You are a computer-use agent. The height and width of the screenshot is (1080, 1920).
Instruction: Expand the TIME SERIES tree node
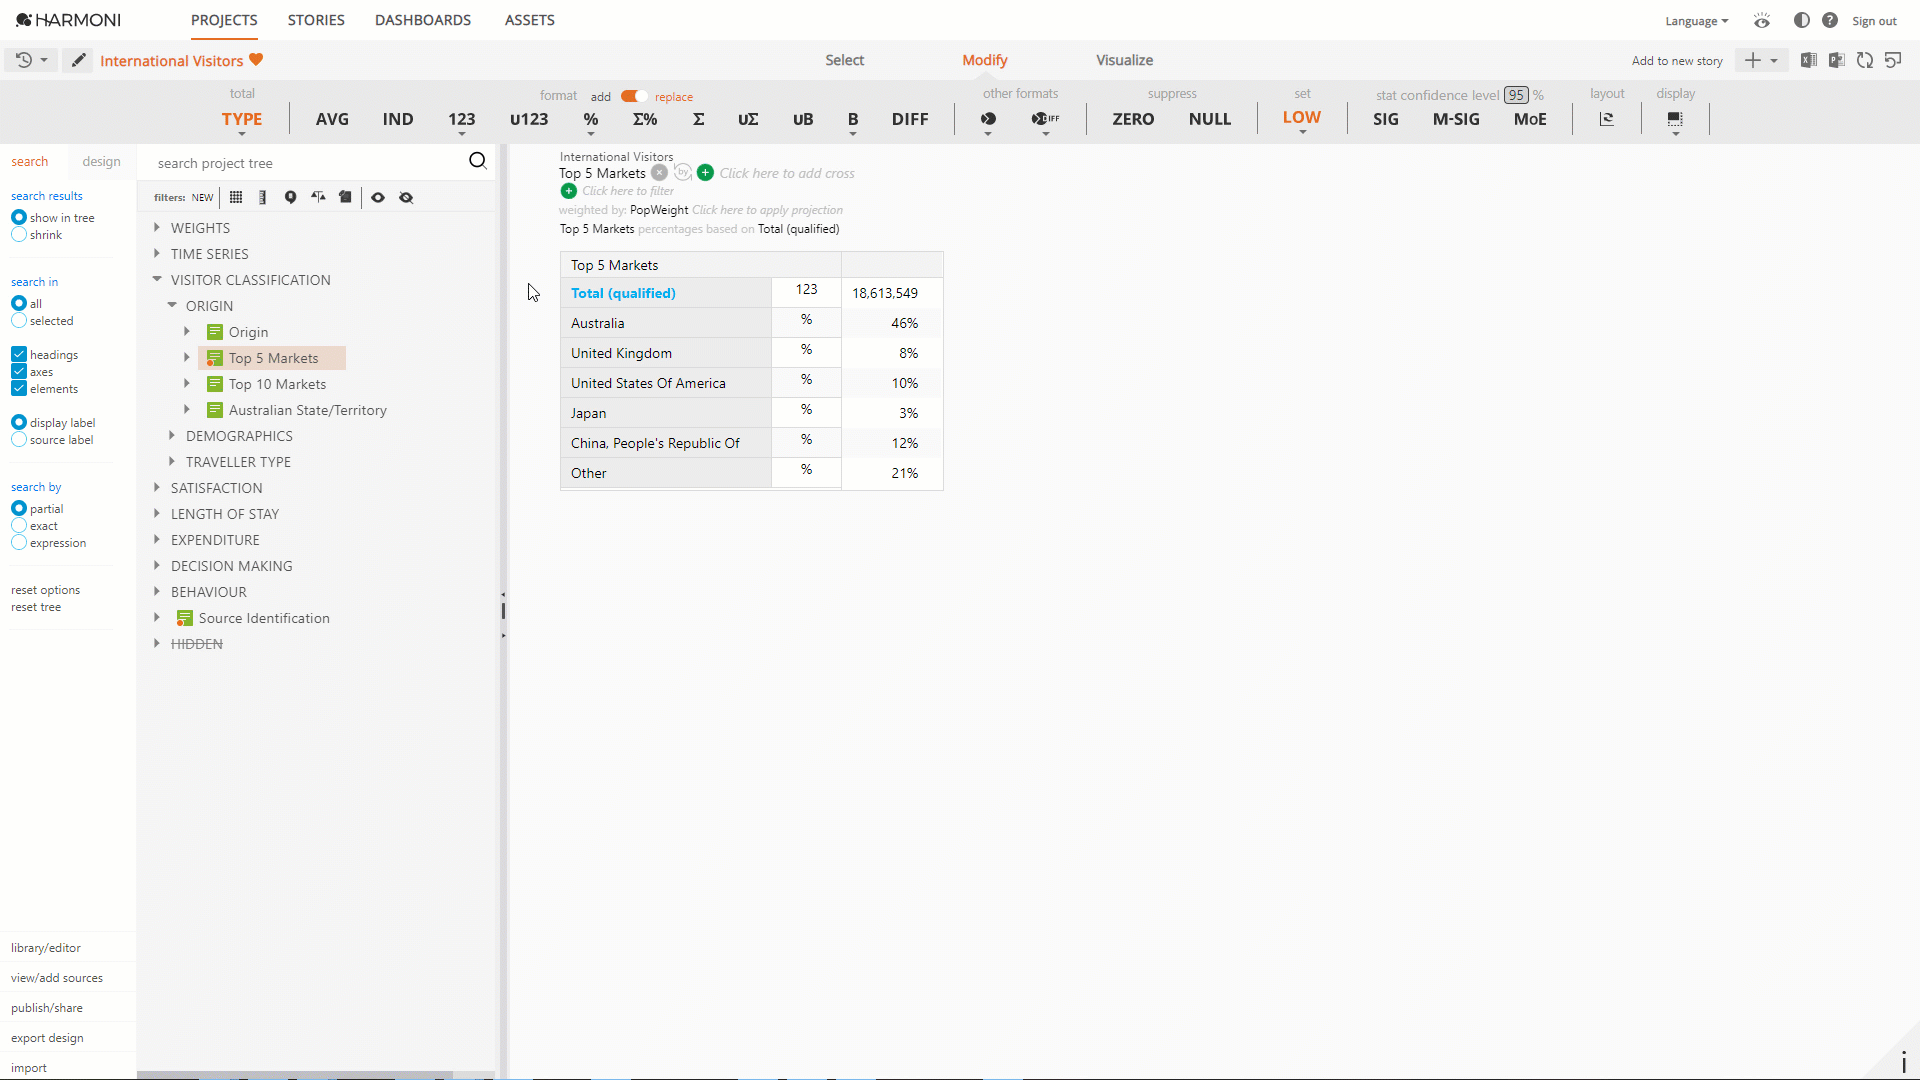coord(157,254)
